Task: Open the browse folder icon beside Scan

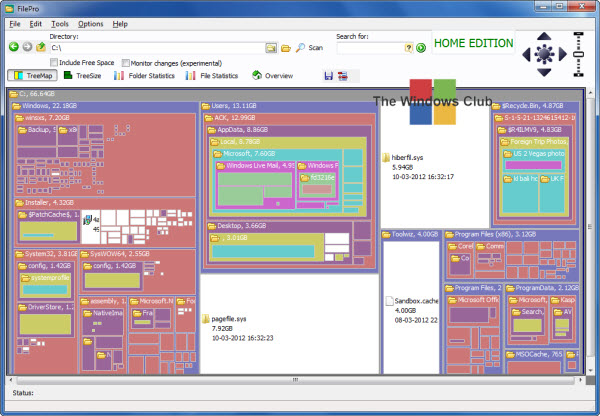Action: [x=286, y=48]
